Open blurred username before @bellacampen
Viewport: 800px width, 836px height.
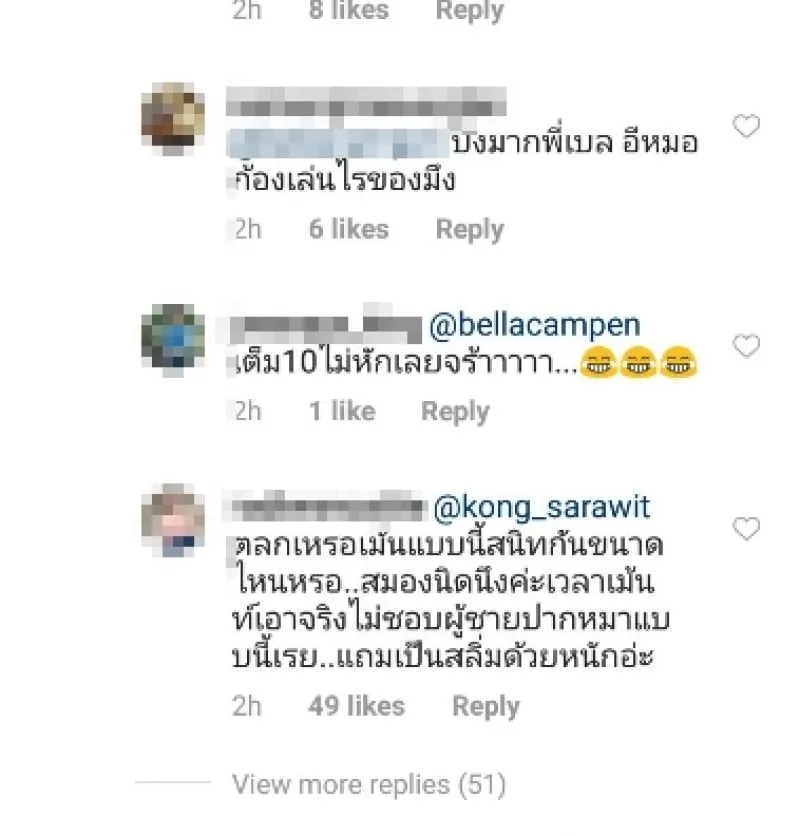click(x=326, y=325)
